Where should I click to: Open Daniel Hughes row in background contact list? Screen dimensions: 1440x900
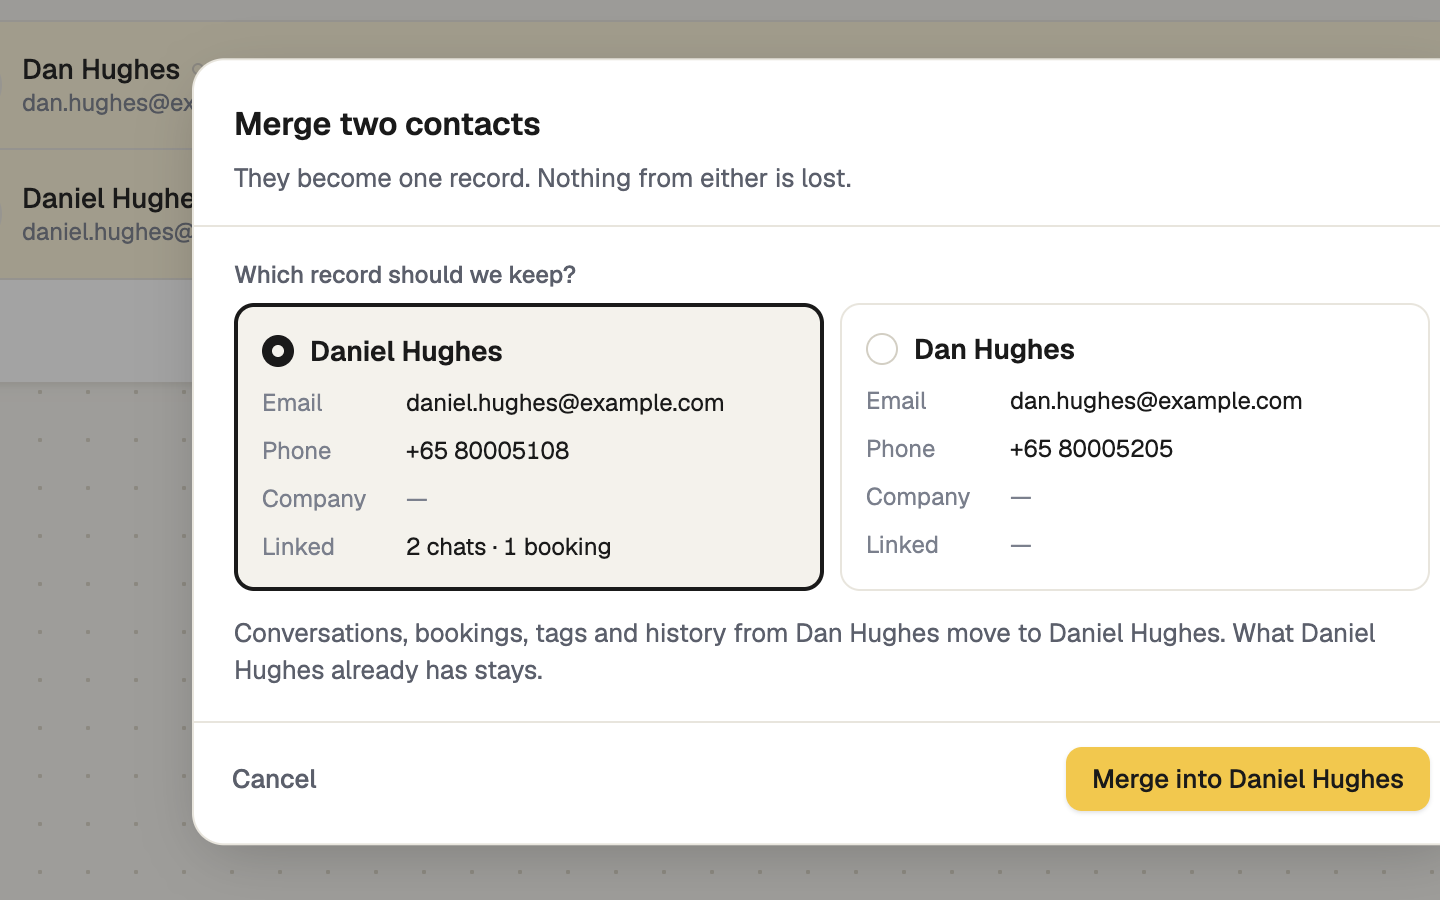tap(96, 214)
